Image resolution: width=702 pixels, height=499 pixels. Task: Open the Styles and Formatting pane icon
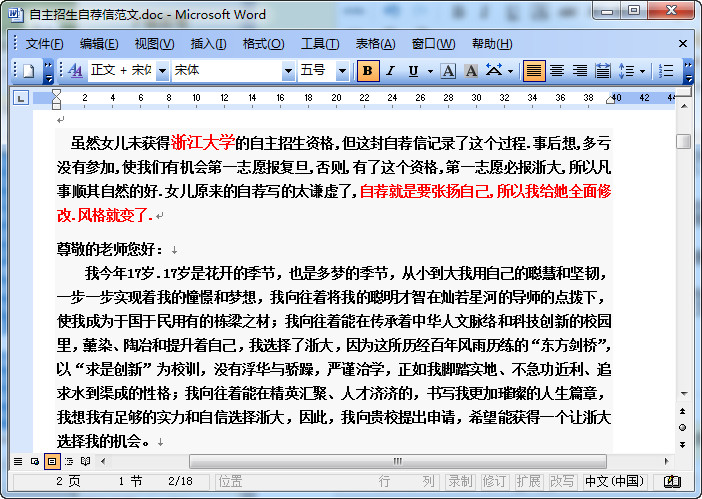pyautogui.click(x=75, y=71)
